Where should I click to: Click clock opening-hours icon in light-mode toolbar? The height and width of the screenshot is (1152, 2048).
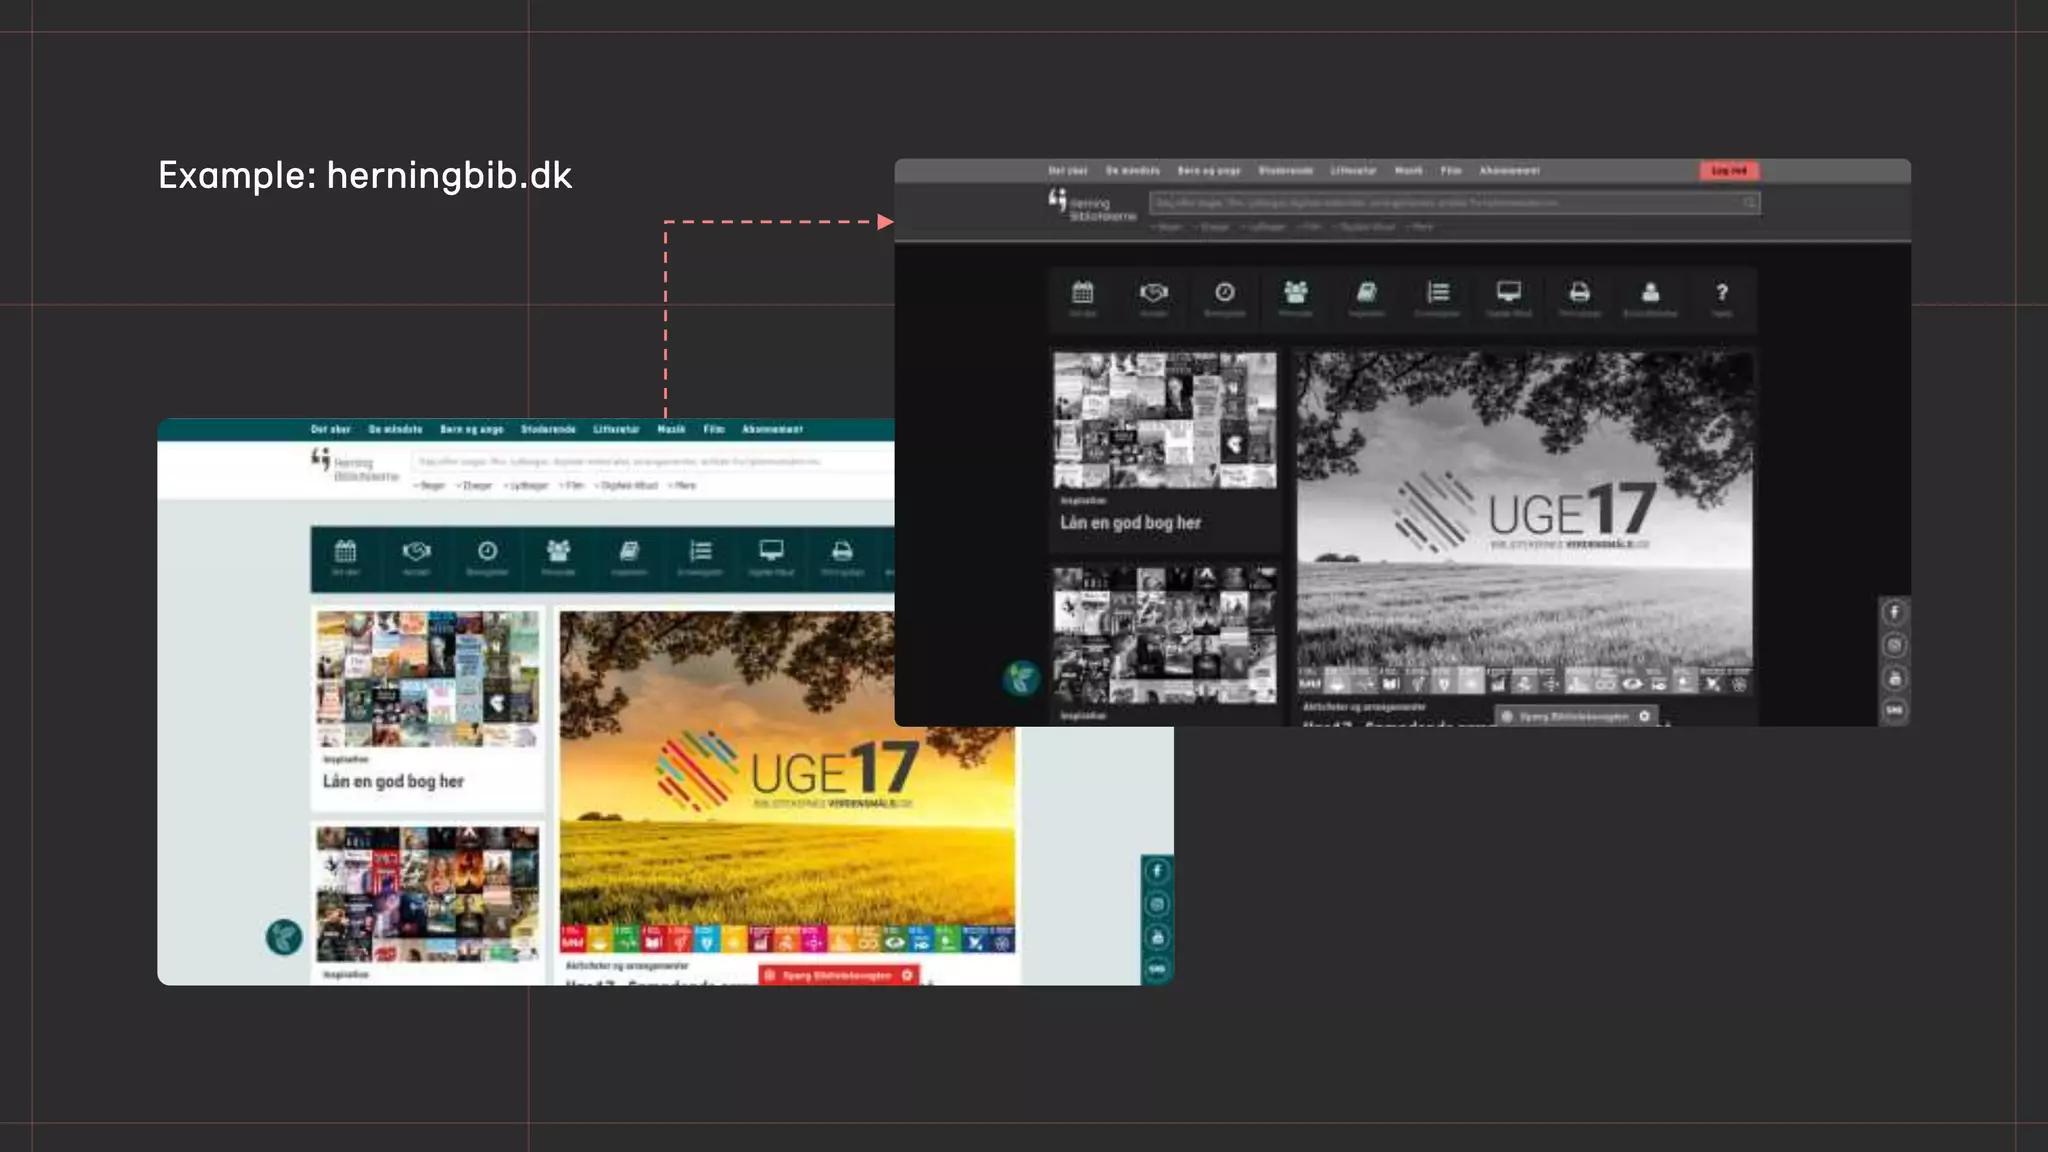pyautogui.click(x=487, y=551)
